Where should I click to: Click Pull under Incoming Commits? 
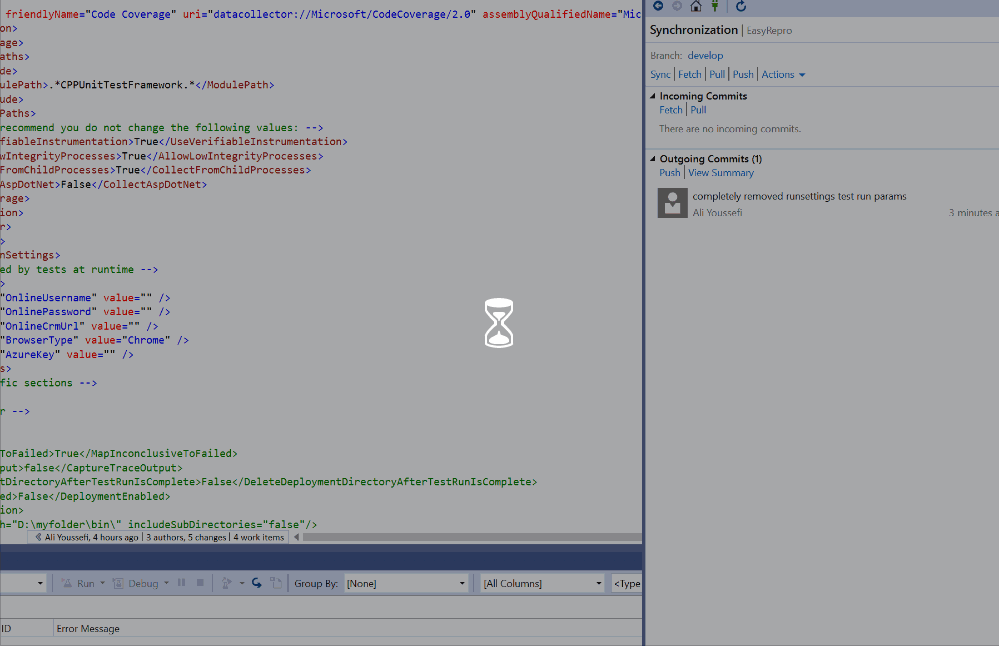[698, 110]
